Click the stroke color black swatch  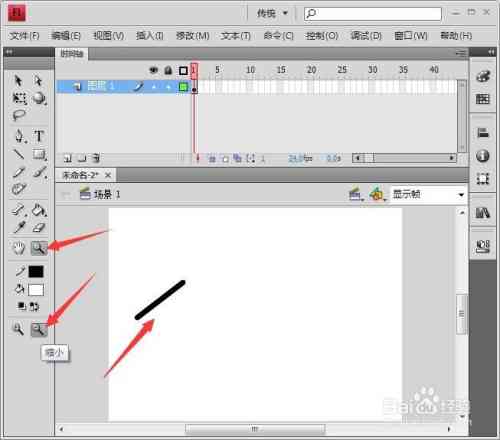point(36,272)
